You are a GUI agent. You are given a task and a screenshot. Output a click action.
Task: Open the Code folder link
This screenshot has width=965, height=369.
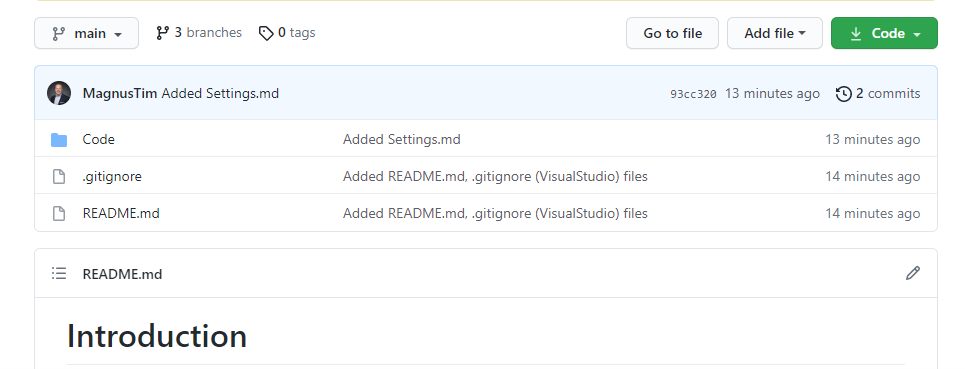click(98, 140)
